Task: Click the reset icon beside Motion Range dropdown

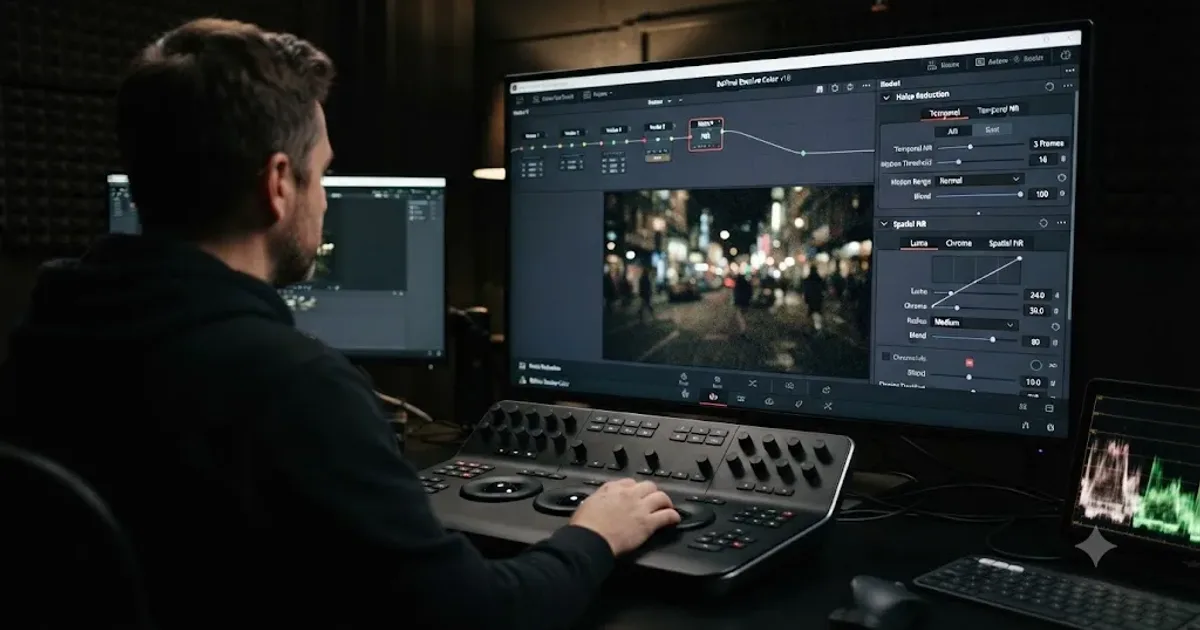Action: [x=1061, y=179]
